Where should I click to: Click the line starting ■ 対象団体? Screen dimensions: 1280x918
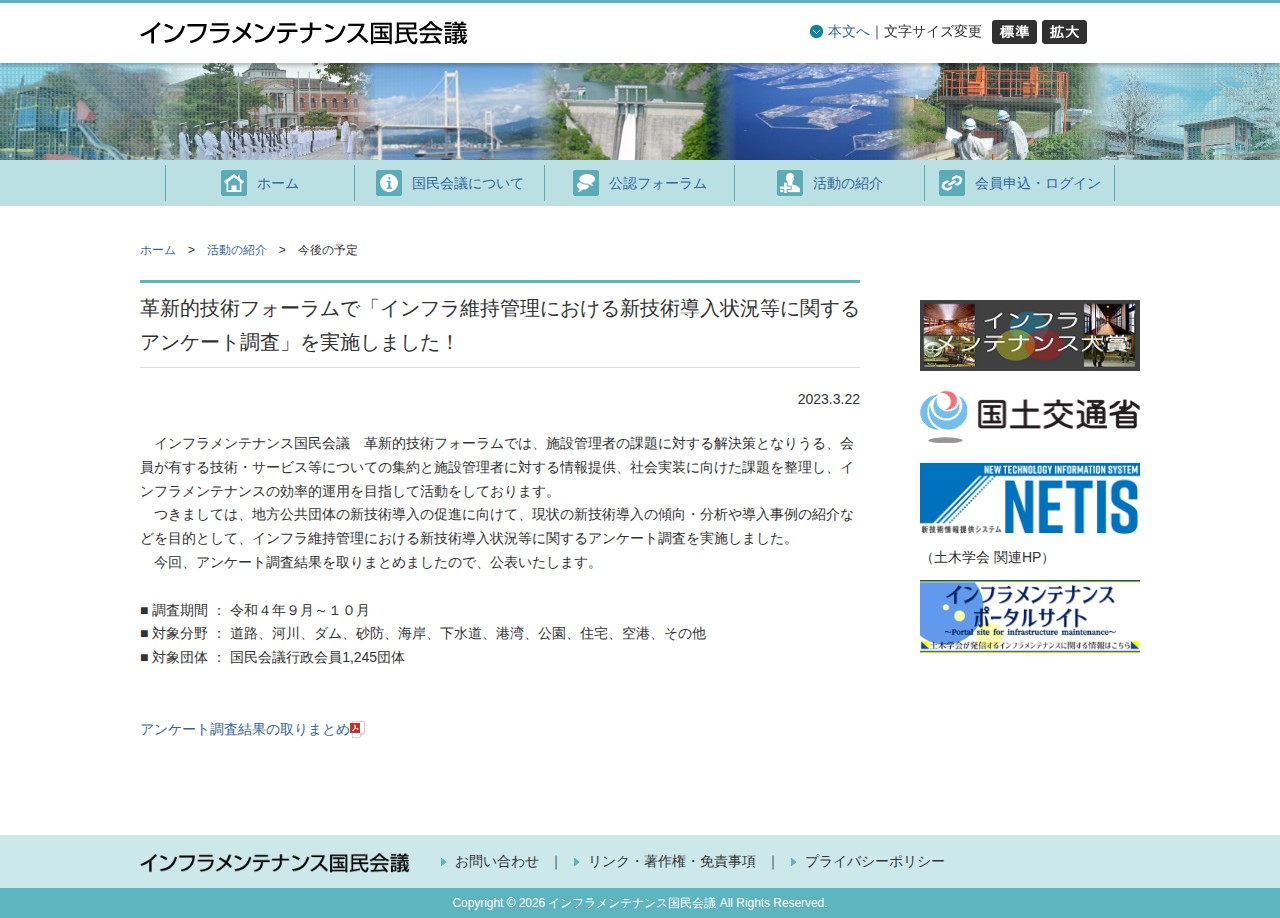273,657
